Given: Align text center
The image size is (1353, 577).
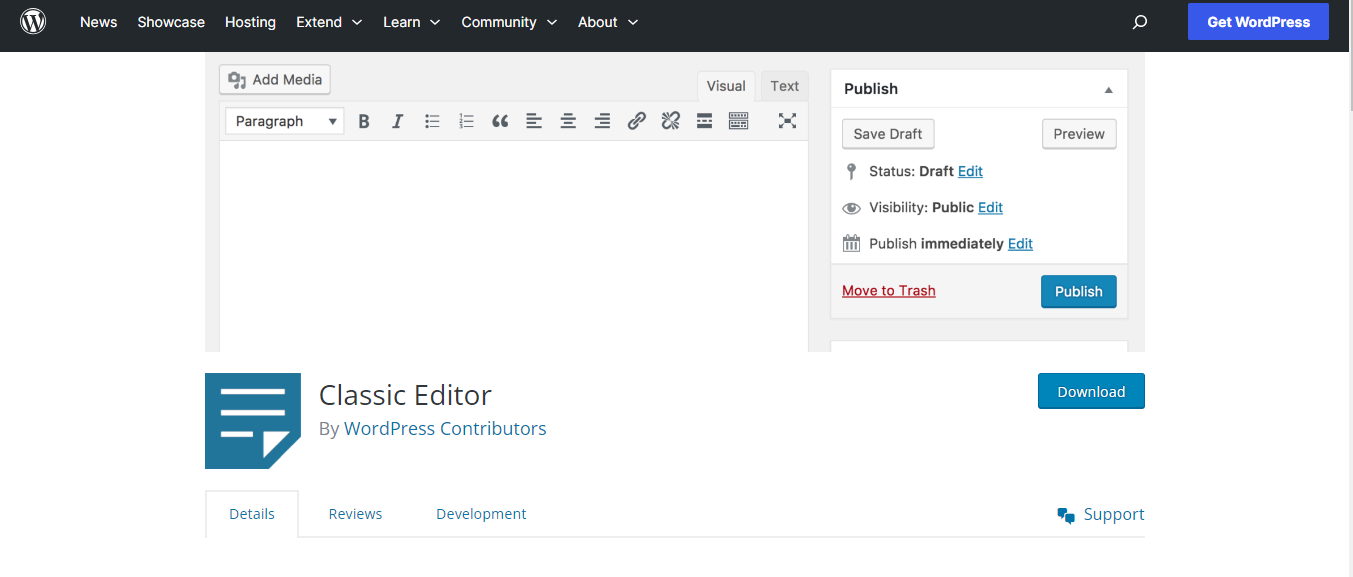Looking at the screenshot, I should point(568,121).
